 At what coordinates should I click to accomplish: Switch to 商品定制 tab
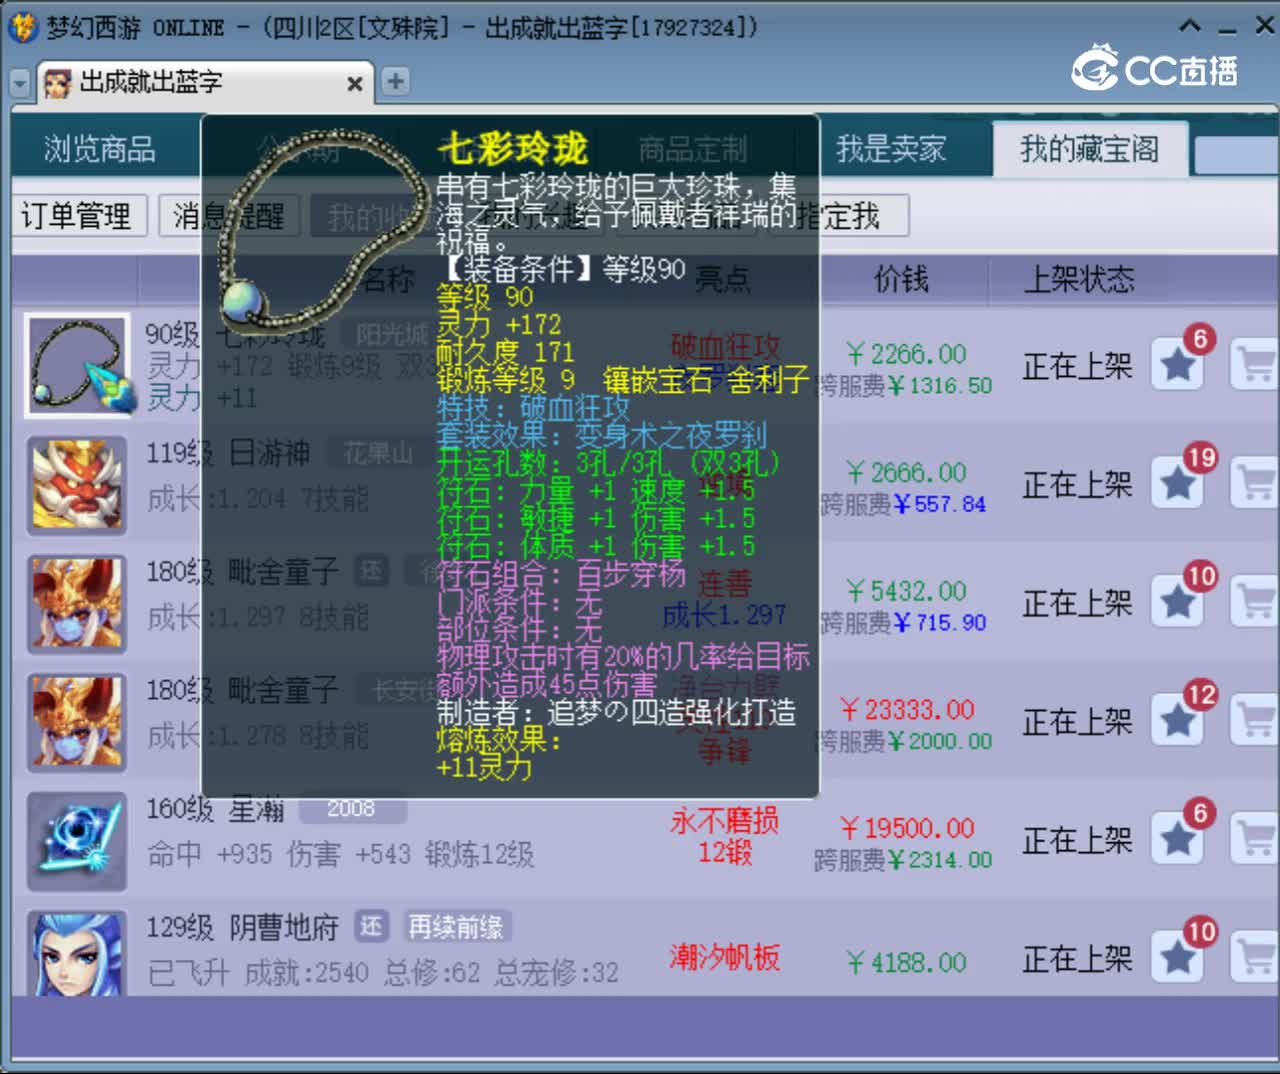[693, 149]
